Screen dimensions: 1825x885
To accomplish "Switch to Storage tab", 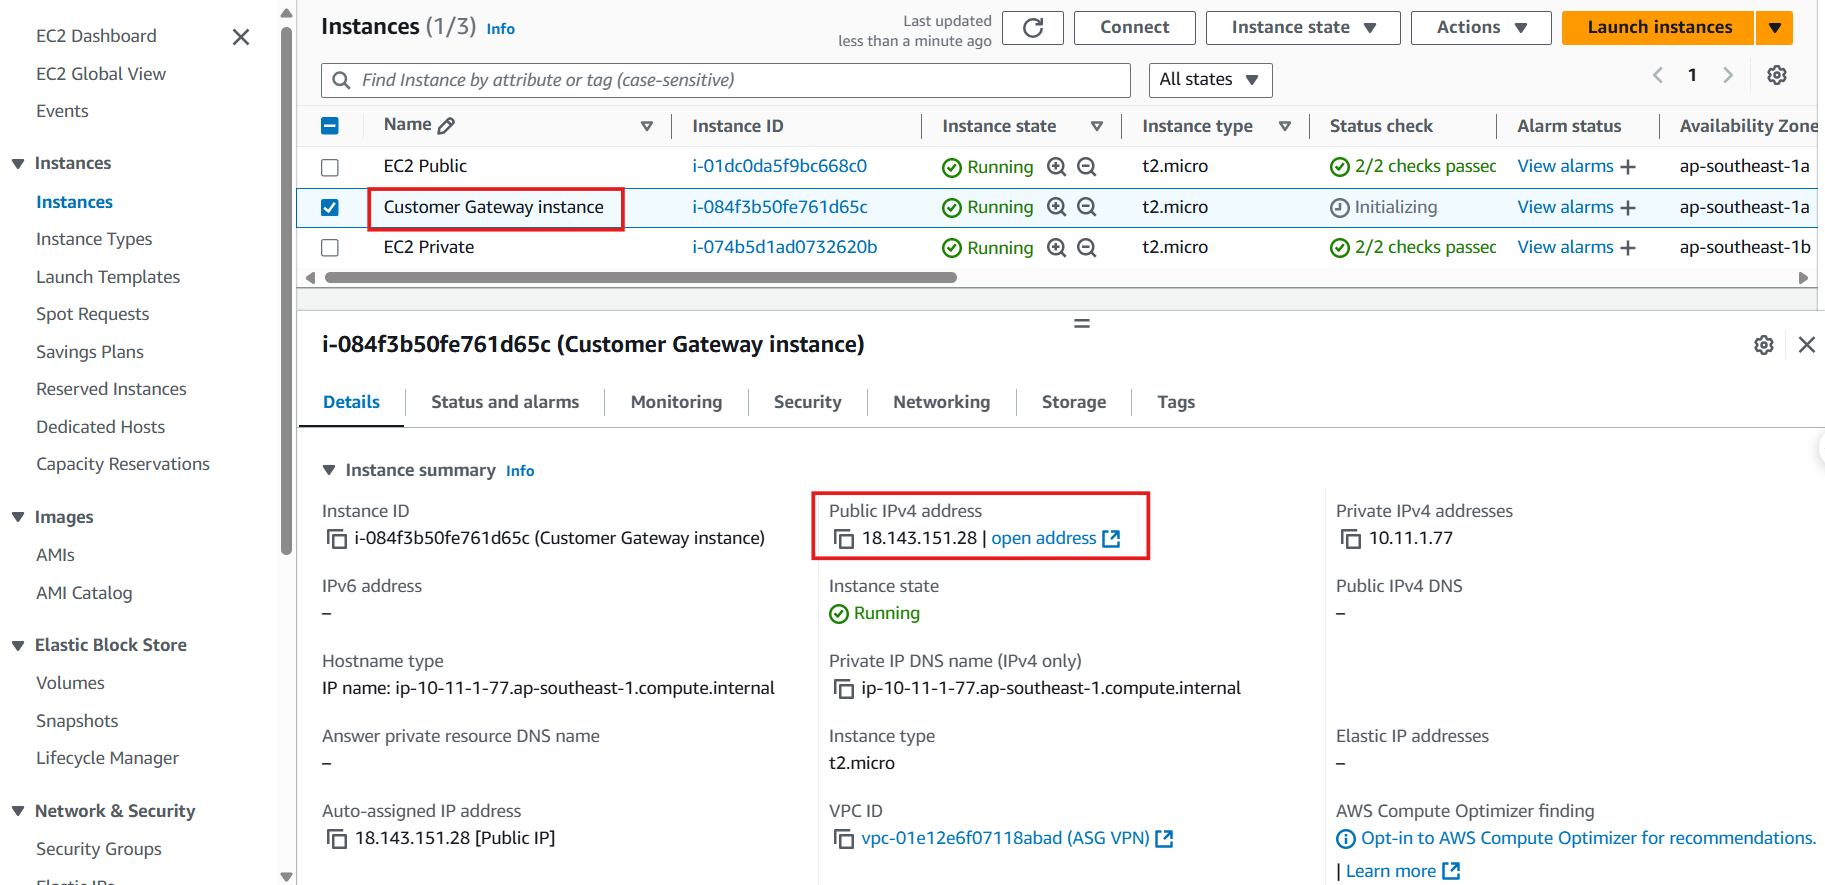I will [x=1074, y=402].
